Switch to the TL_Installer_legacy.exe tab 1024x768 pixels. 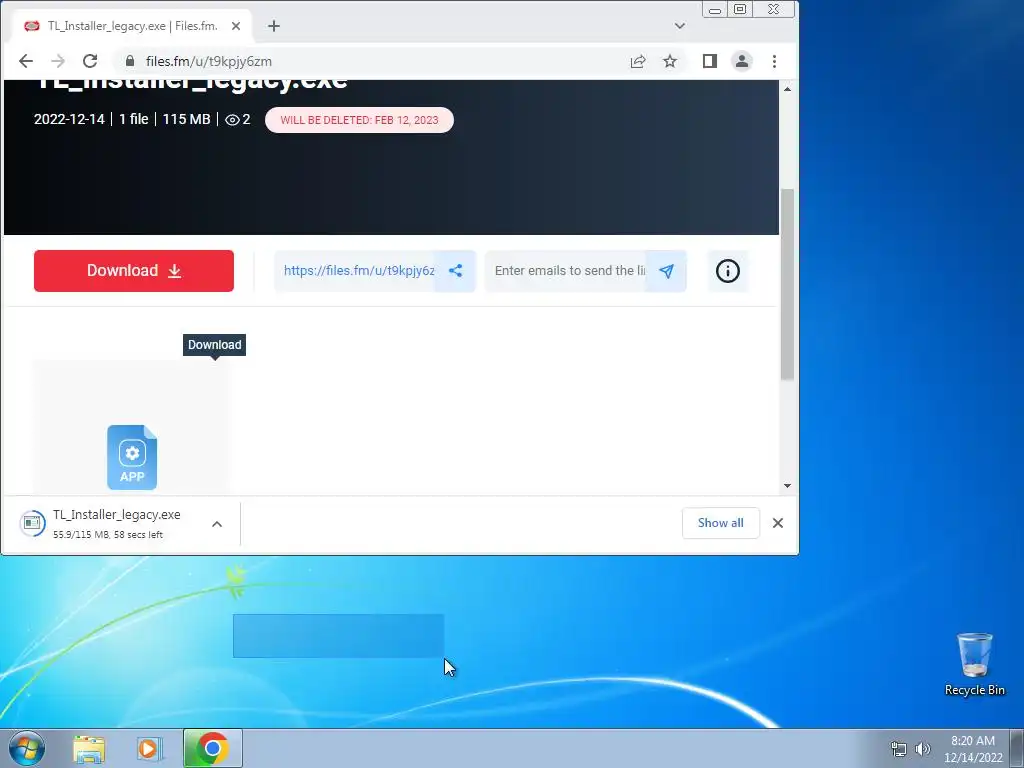coord(132,26)
